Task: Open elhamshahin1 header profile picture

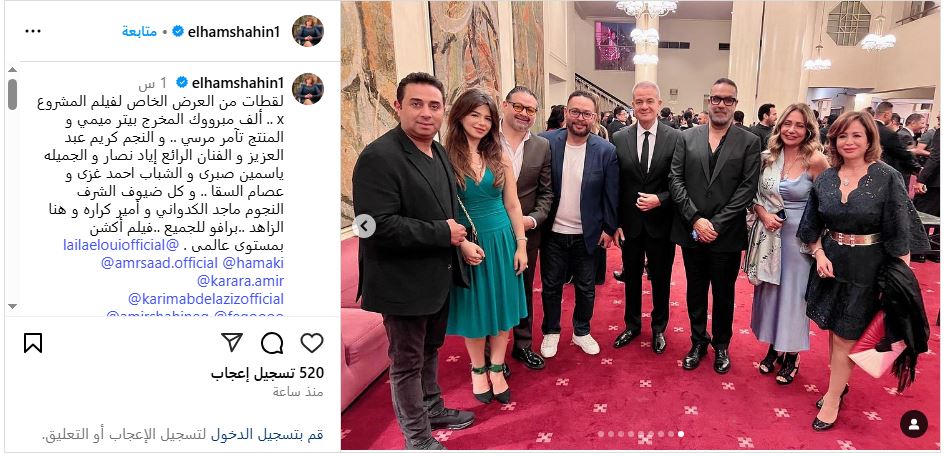Action: [308, 31]
